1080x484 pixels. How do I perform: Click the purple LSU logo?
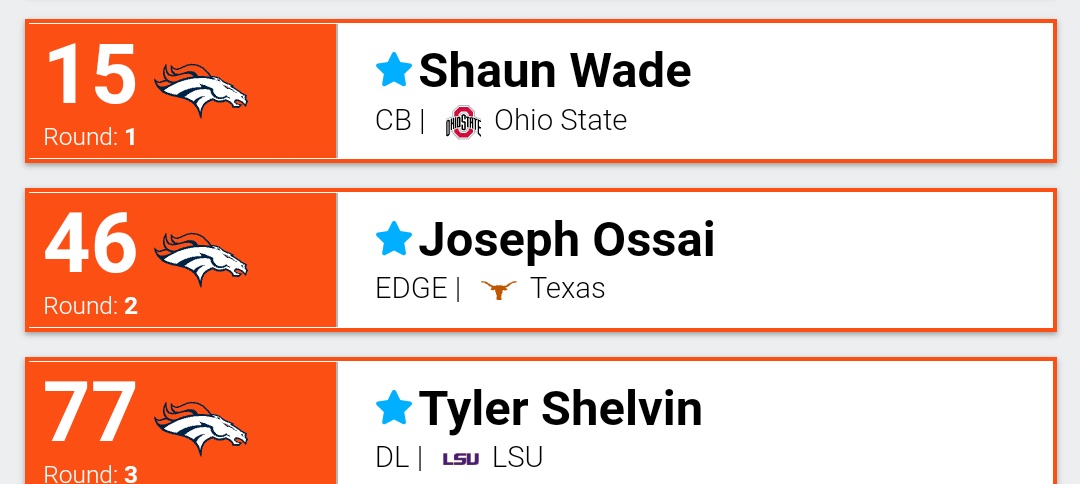pos(461,459)
